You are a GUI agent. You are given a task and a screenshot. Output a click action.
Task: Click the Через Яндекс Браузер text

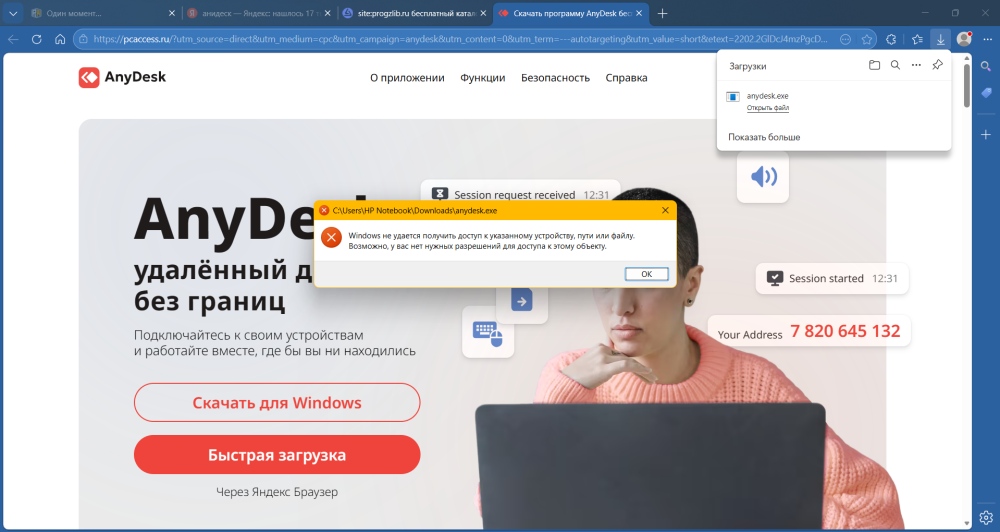pyautogui.click(x=277, y=492)
